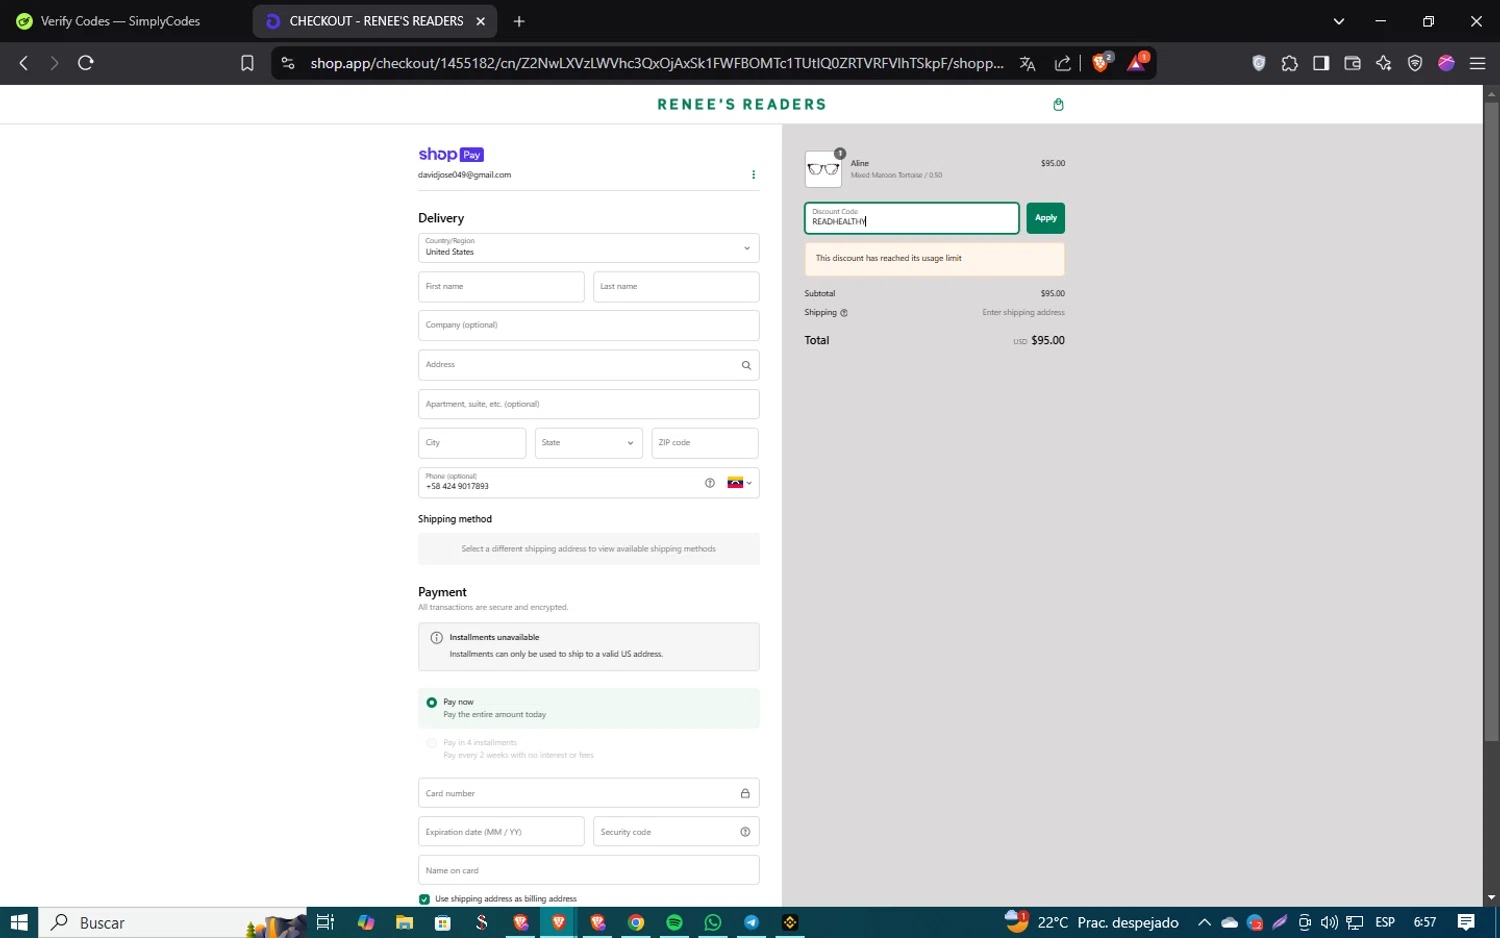Open the State dropdown
The image size is (1500, 938).
pyautogui.click(x=589, y=443)
